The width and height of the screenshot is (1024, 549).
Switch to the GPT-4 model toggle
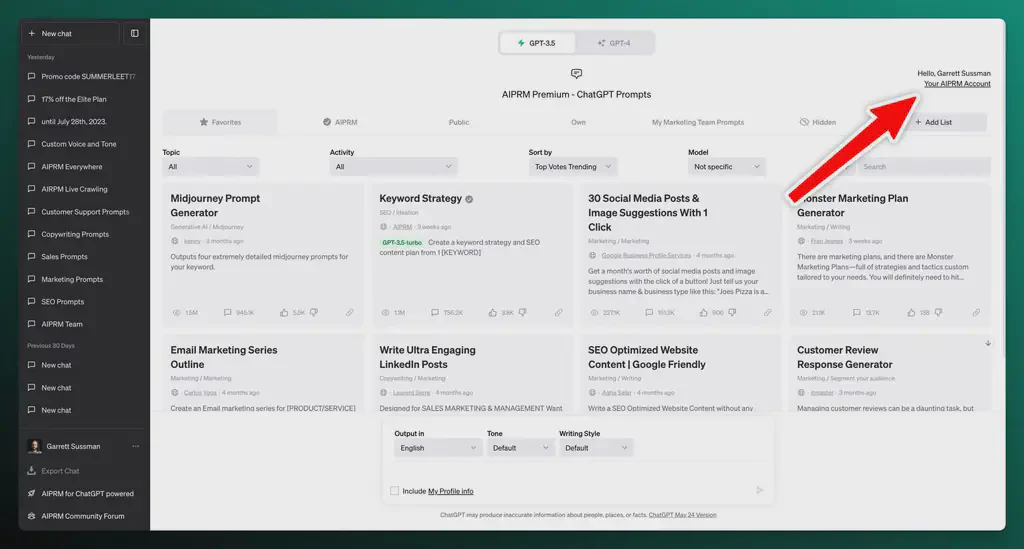614,43
